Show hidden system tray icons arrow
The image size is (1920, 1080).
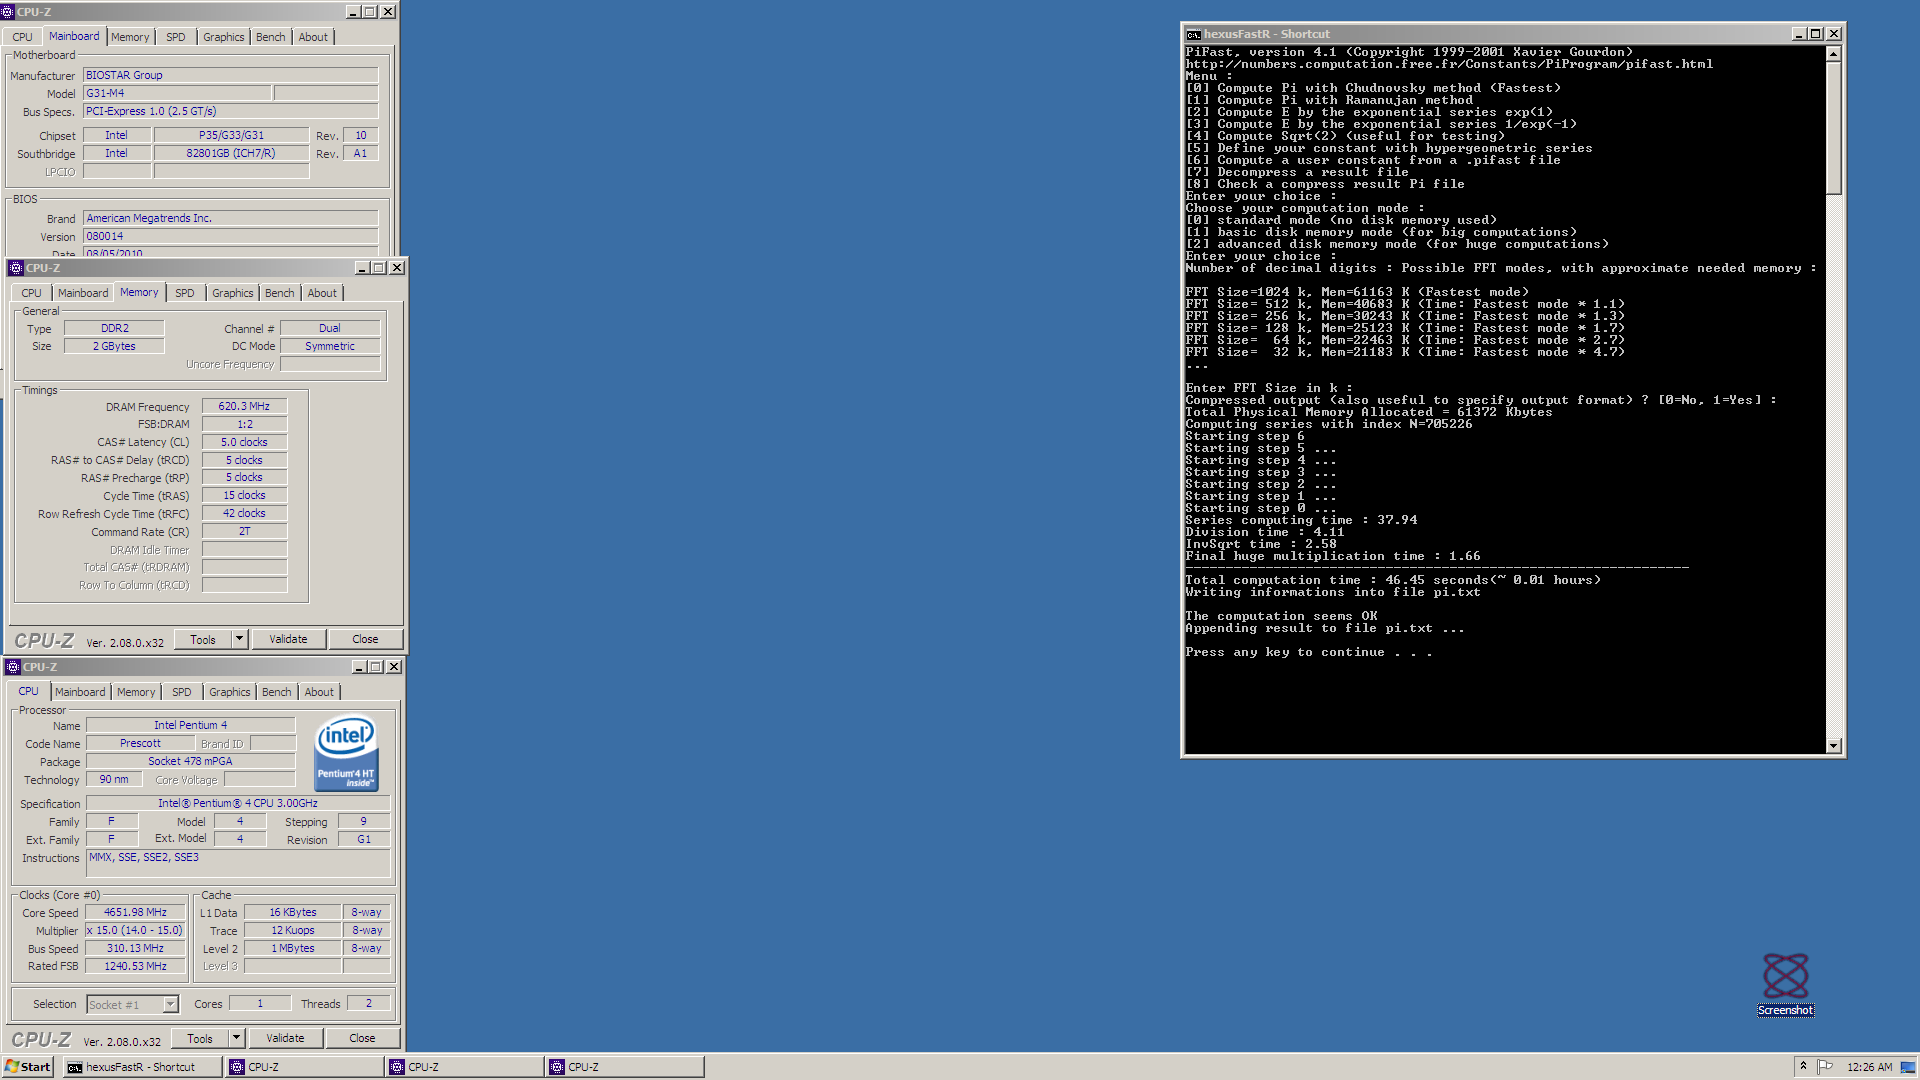[x=1804, y=1067]
